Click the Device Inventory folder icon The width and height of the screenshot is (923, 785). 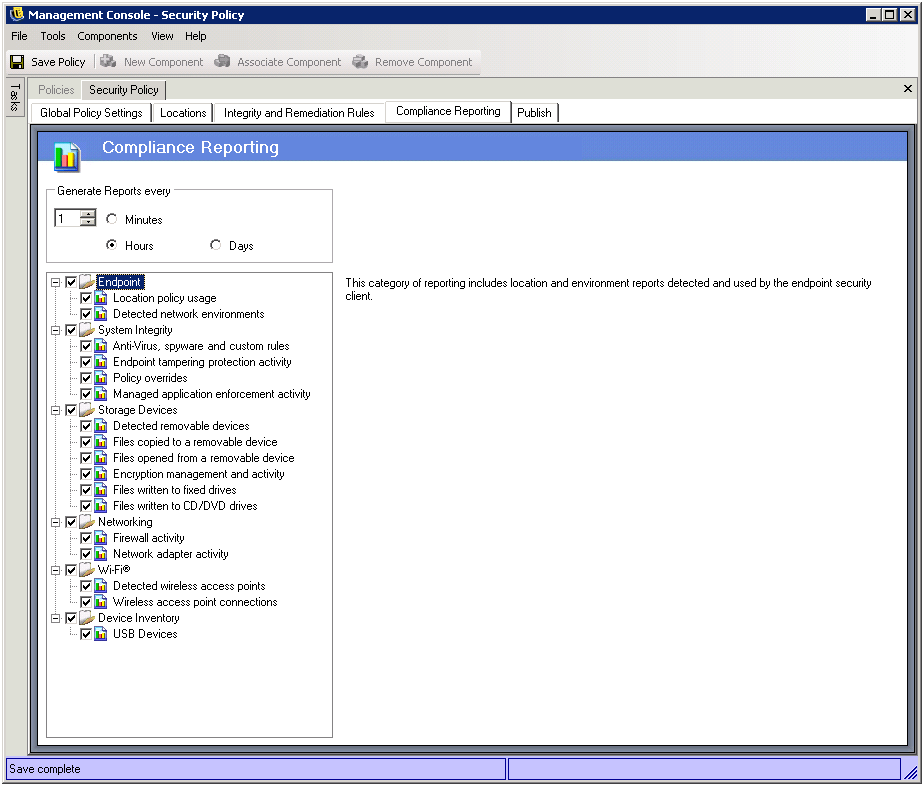[x=87, y=617]
